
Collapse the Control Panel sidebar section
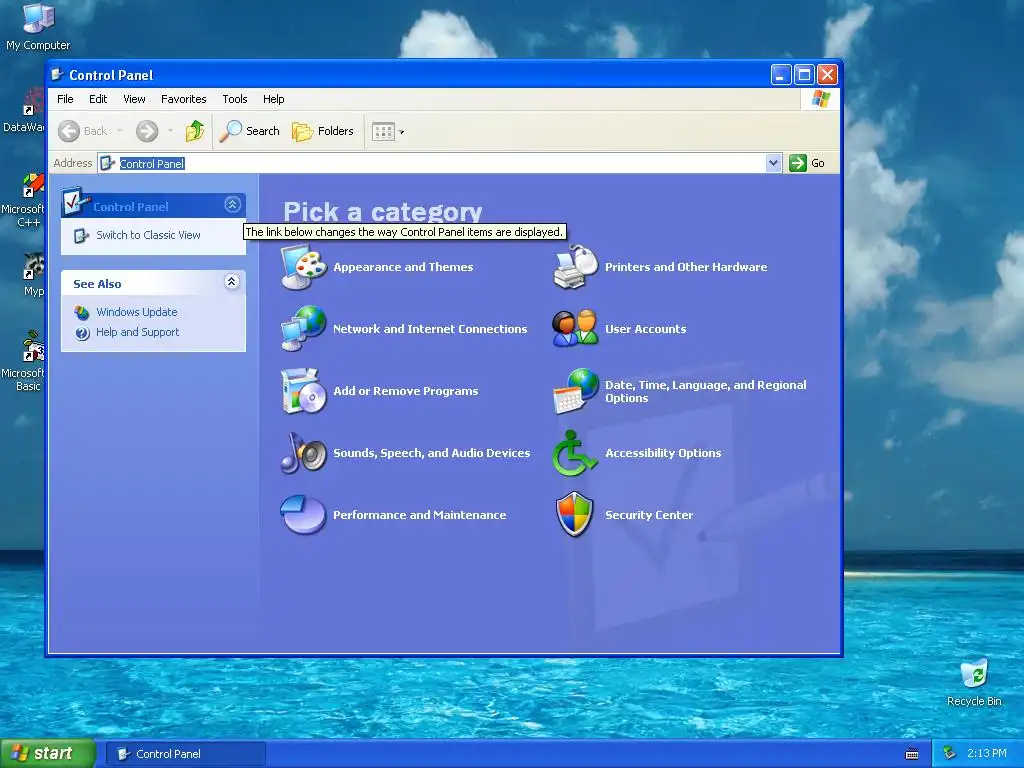click(232, 205)
